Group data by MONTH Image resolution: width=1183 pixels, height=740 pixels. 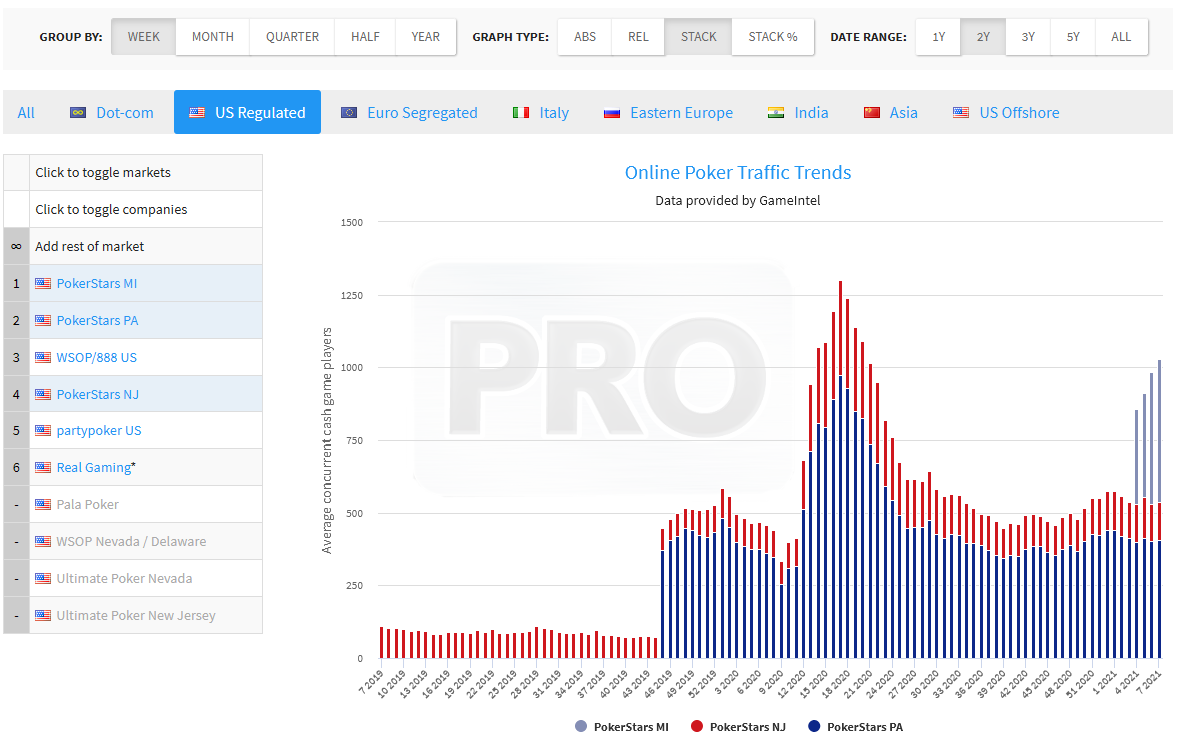coord(213,37)
